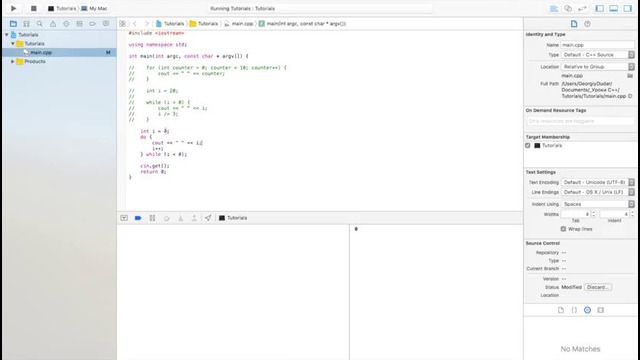Show the Object library
The width and height of the screenshot is (640, 360).
pos(587,310)
